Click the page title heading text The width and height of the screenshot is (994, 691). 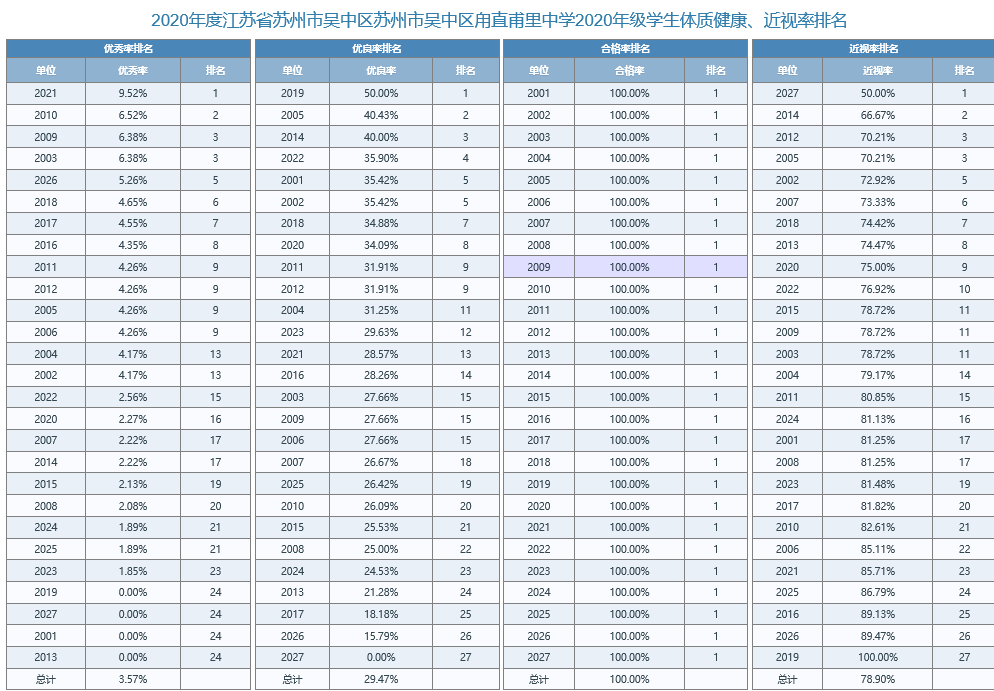point(497,20)
